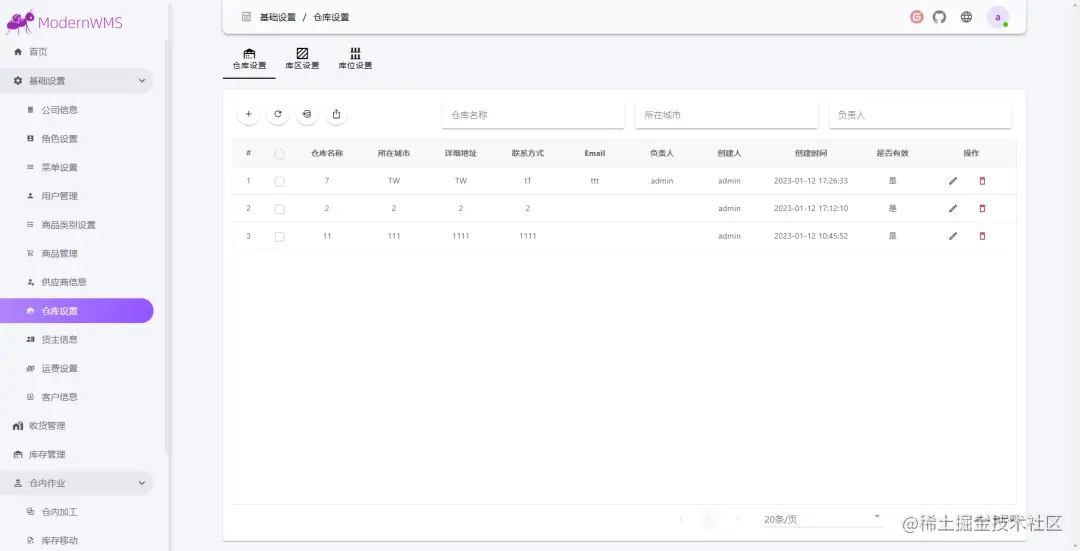This screenshot has width=1080, height=551.
Task: Open the GitHub icon in header
Action: pos(939,17)
